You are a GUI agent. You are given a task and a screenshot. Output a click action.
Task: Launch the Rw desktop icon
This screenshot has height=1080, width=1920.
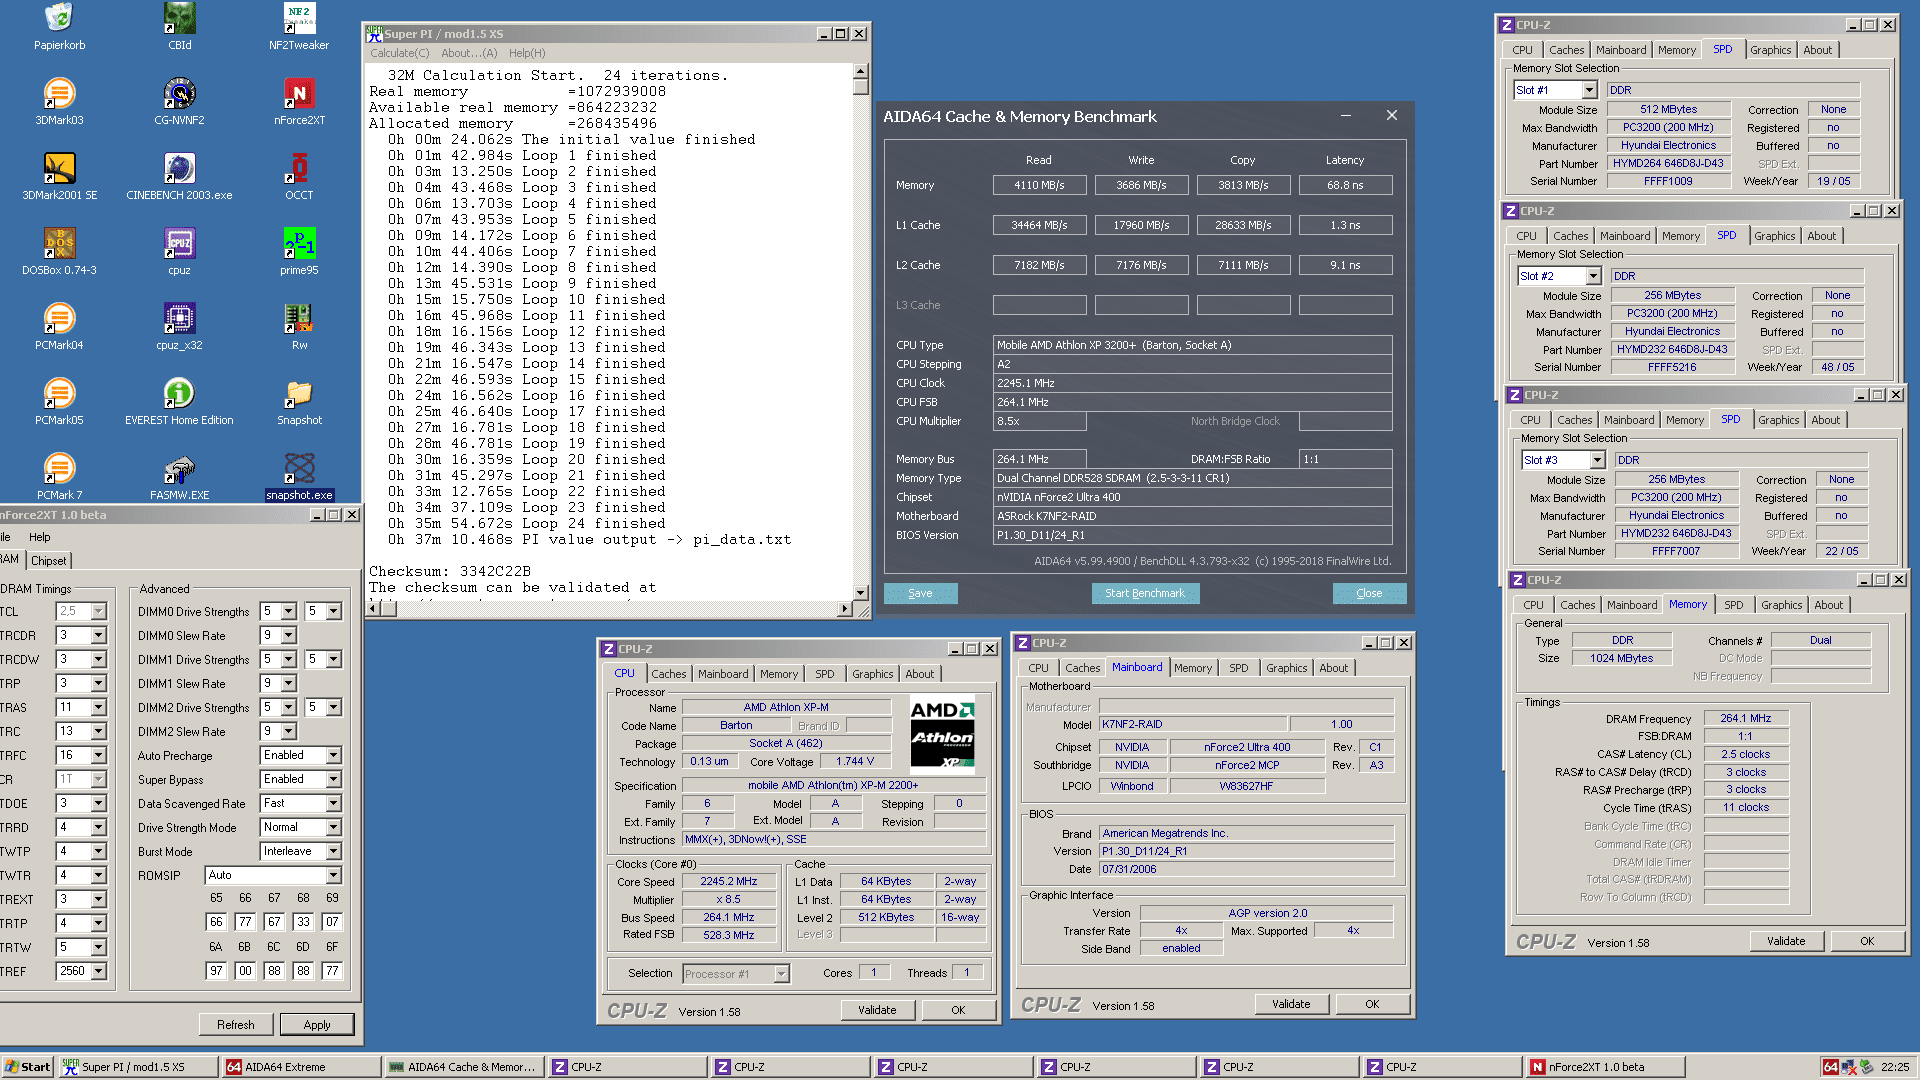[x=299, y=326]
